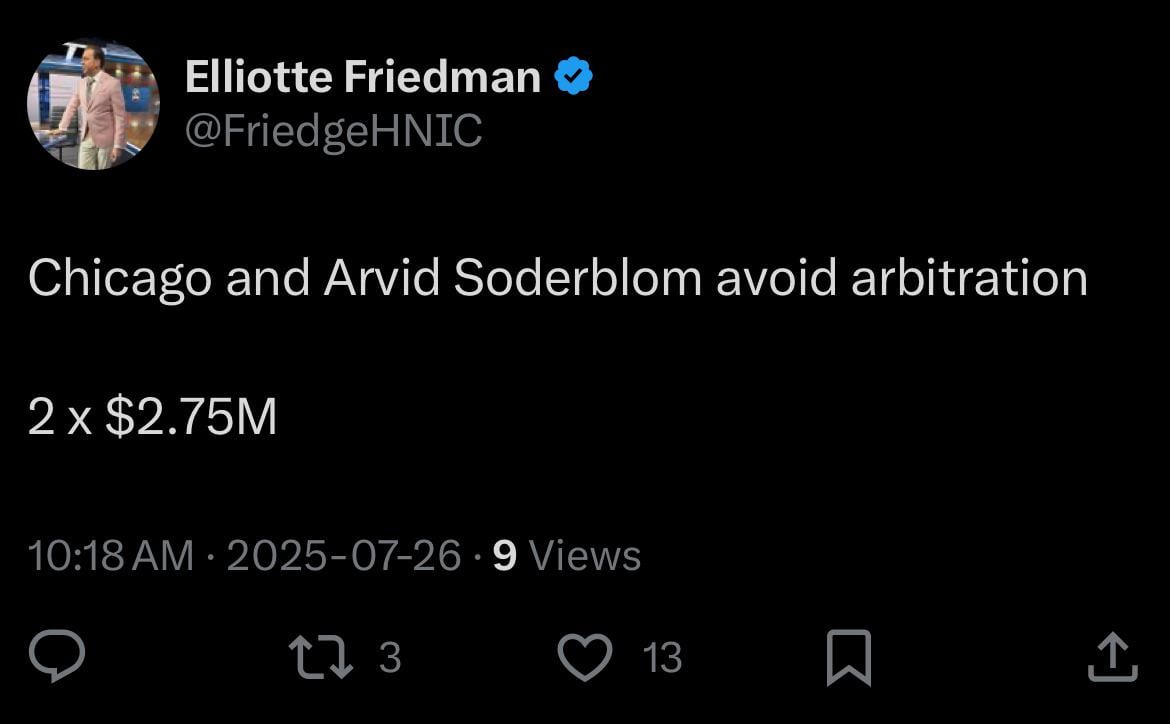Click the like count of 13
The height and width of the screenshot is (724, 1170).
click(664, 660)
